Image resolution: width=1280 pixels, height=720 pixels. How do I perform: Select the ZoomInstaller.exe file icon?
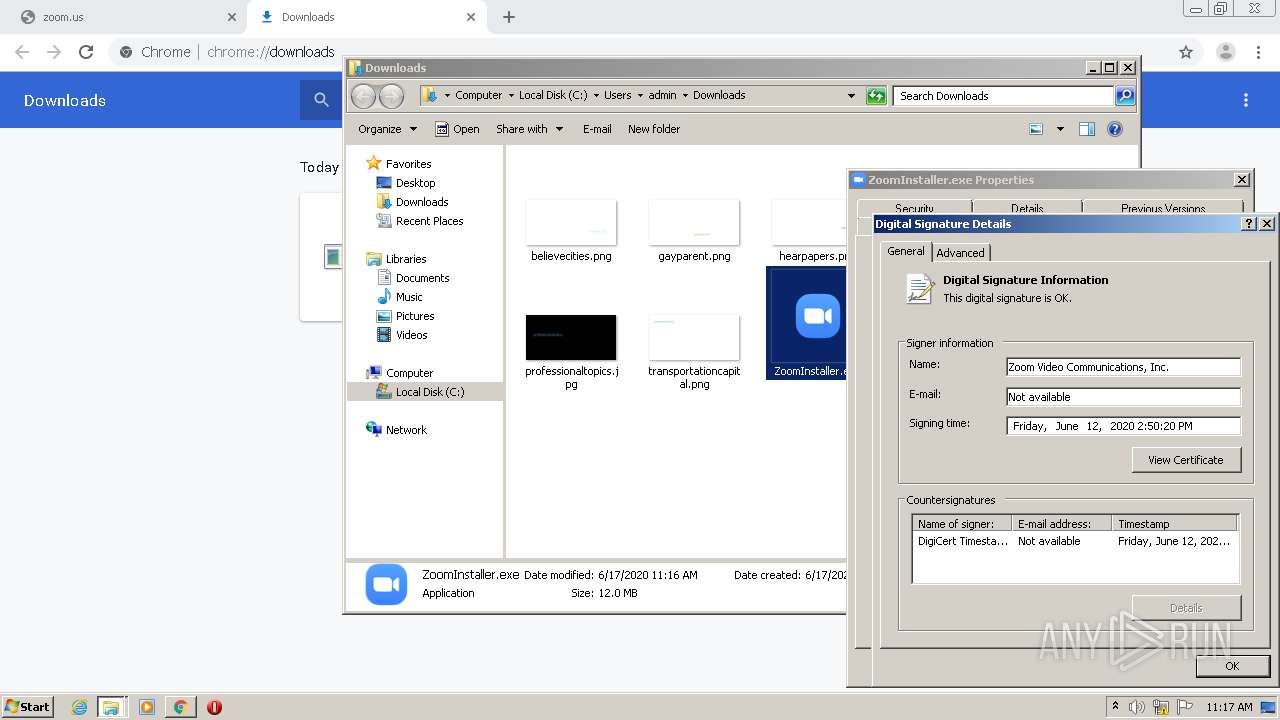tap(817, 317)
